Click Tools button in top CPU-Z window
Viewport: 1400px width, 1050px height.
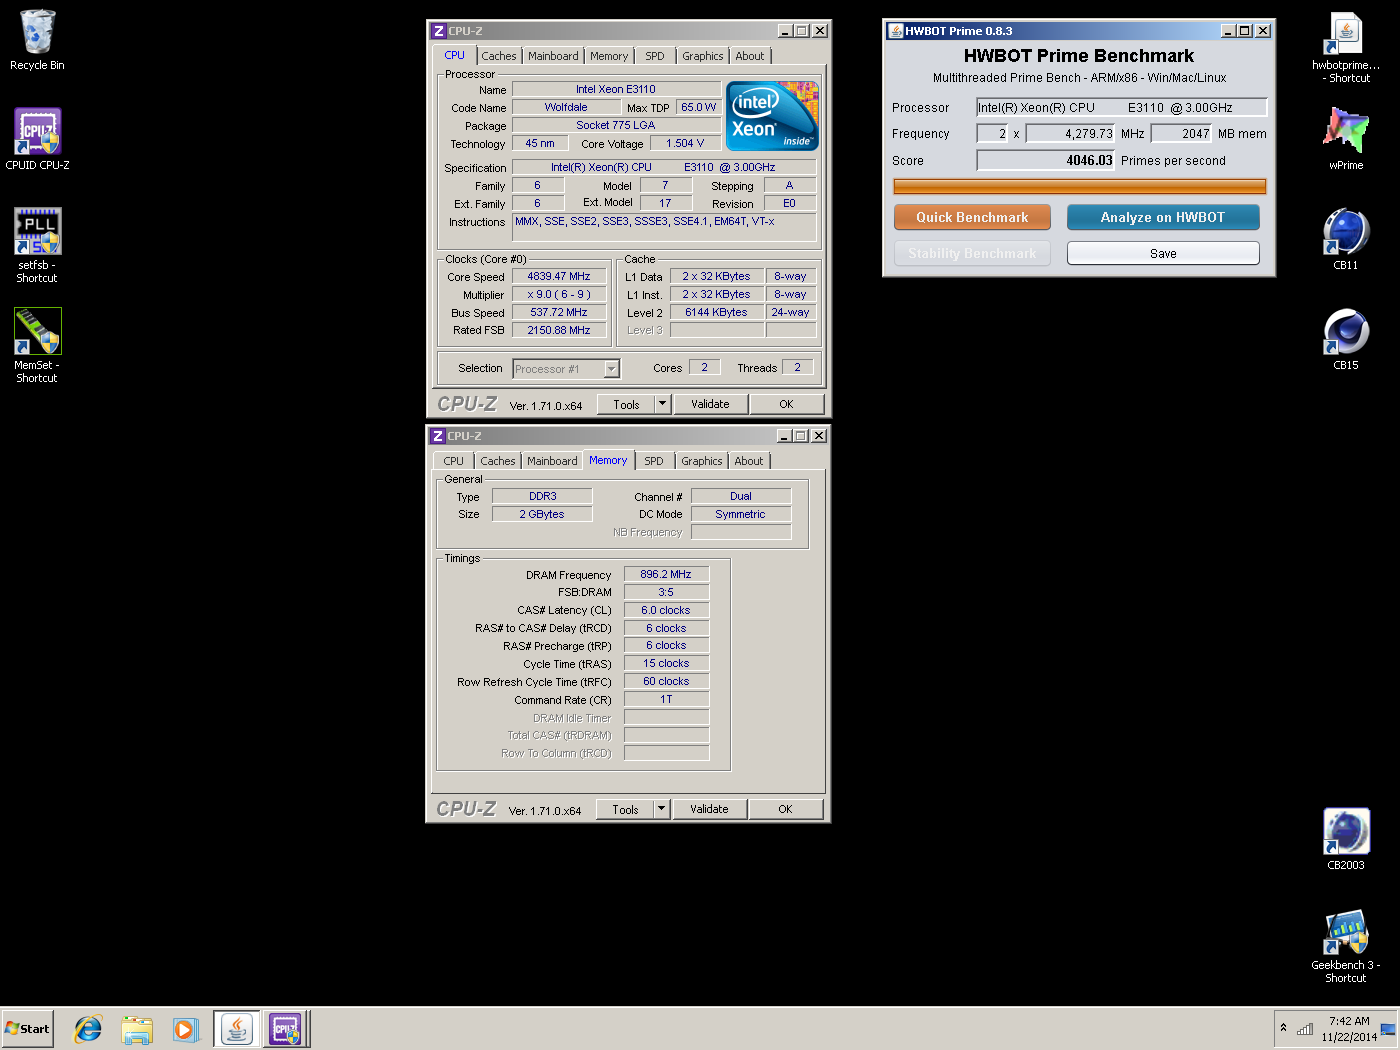[x=626, y=404]
